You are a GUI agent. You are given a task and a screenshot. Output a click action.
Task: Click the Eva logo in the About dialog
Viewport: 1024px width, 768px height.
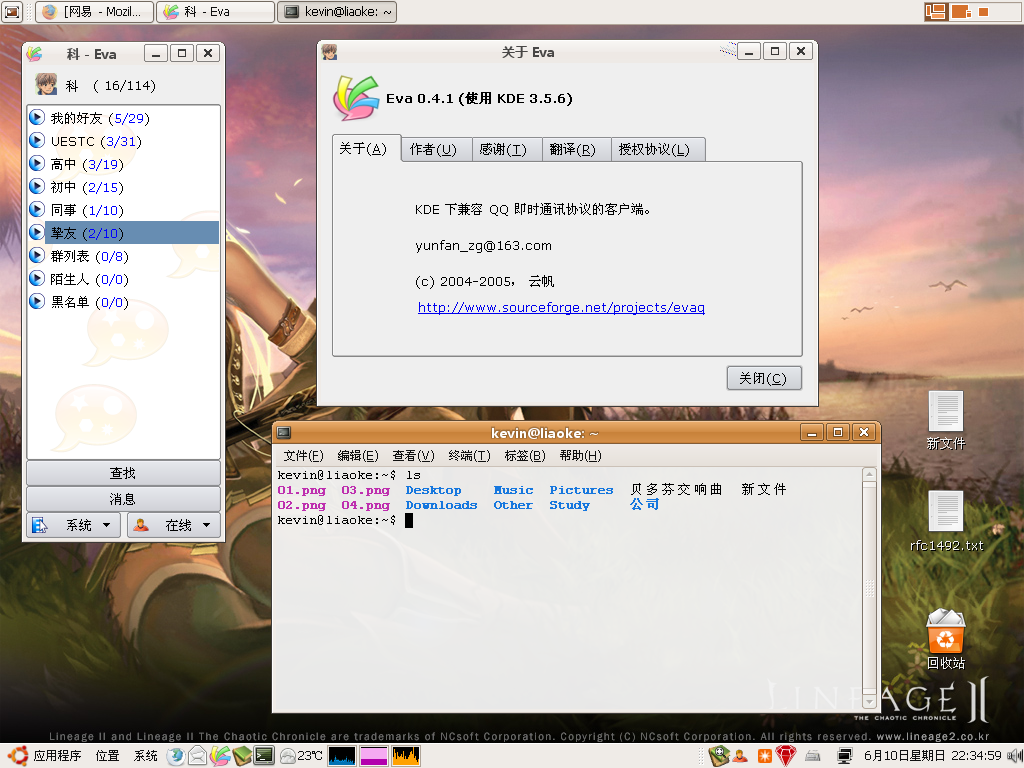pos(356,98)
